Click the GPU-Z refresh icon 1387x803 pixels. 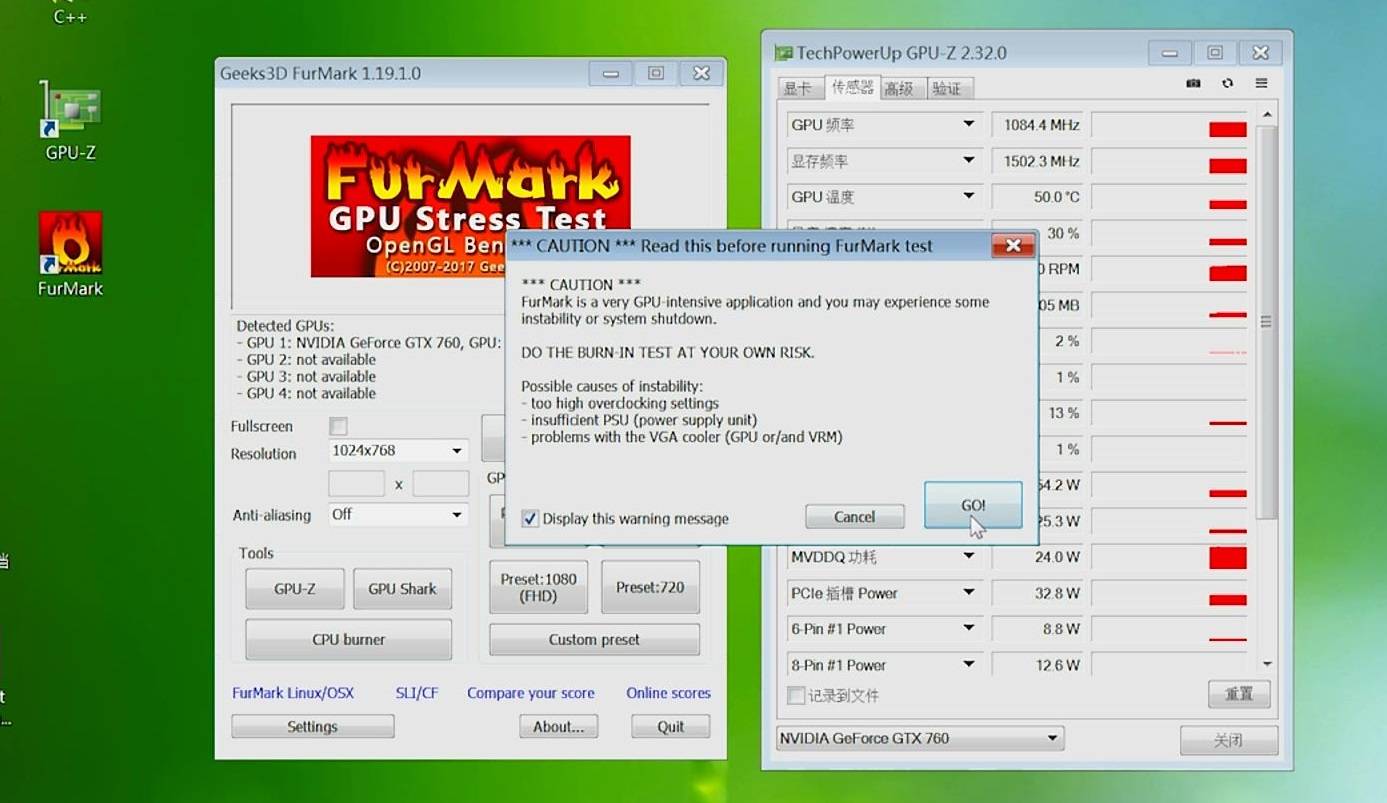tap(1227, 84)
